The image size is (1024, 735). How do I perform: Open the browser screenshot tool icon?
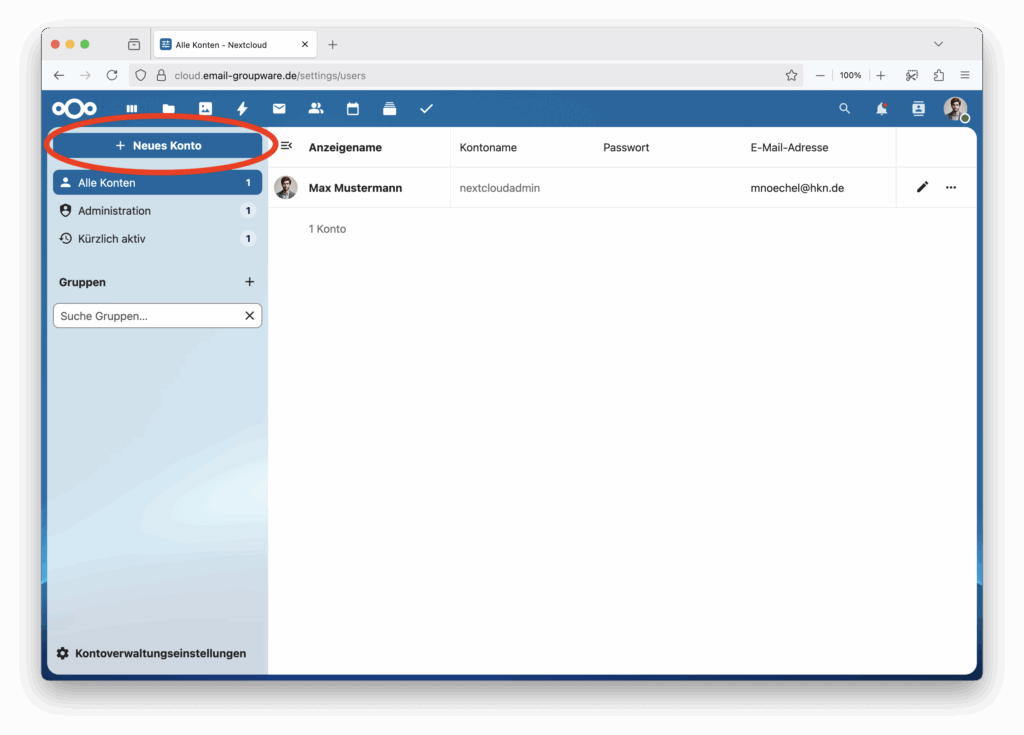[912, 75]
